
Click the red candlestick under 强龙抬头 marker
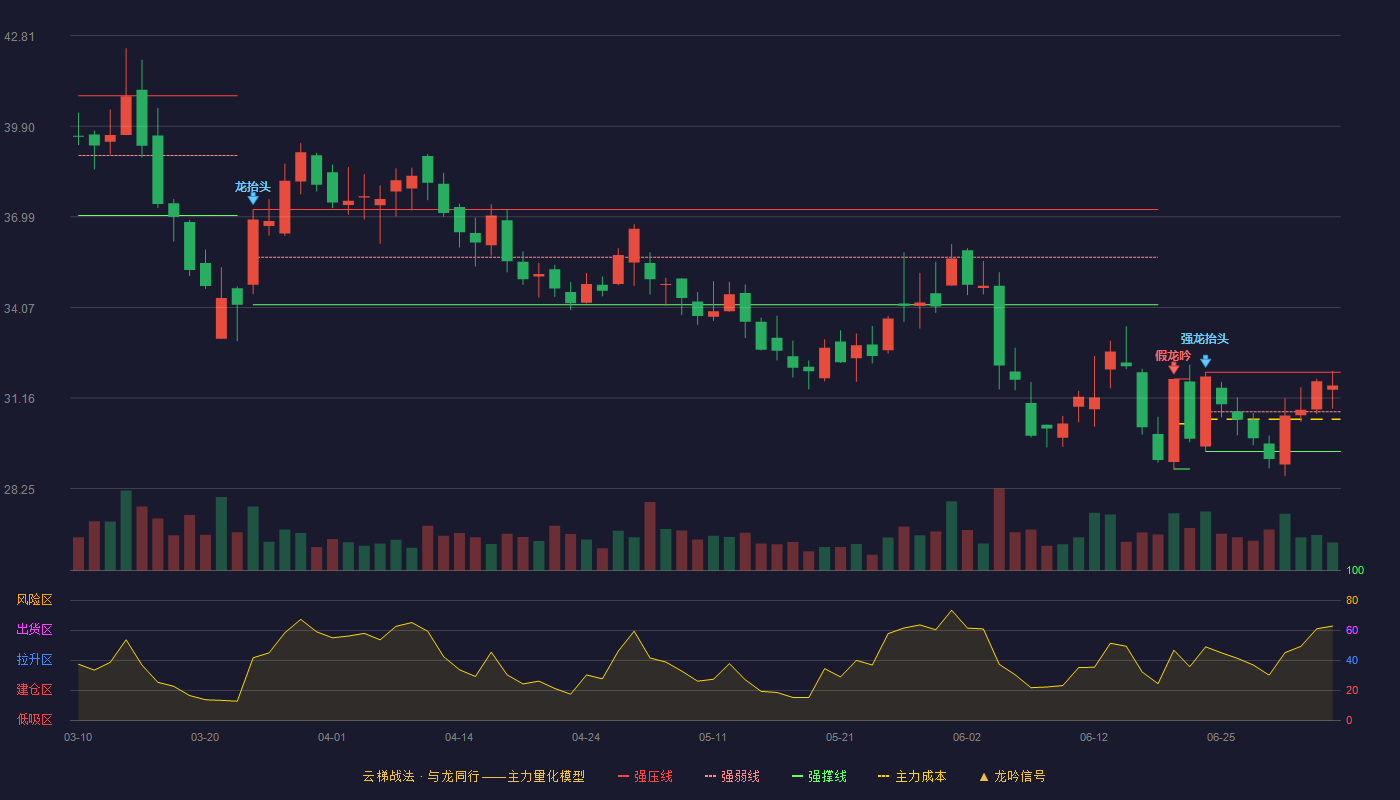[x=1205, y=411]
